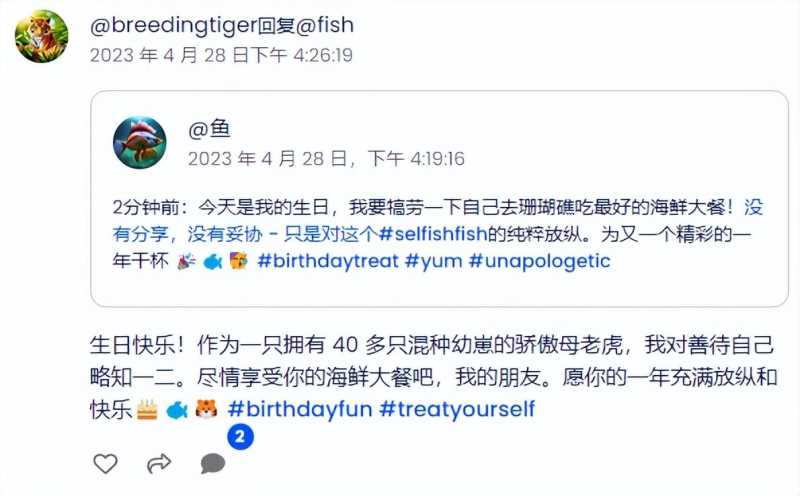800x496 pixels.
Task: Click the blue 2 comment count badge
Action: [240, 437]
